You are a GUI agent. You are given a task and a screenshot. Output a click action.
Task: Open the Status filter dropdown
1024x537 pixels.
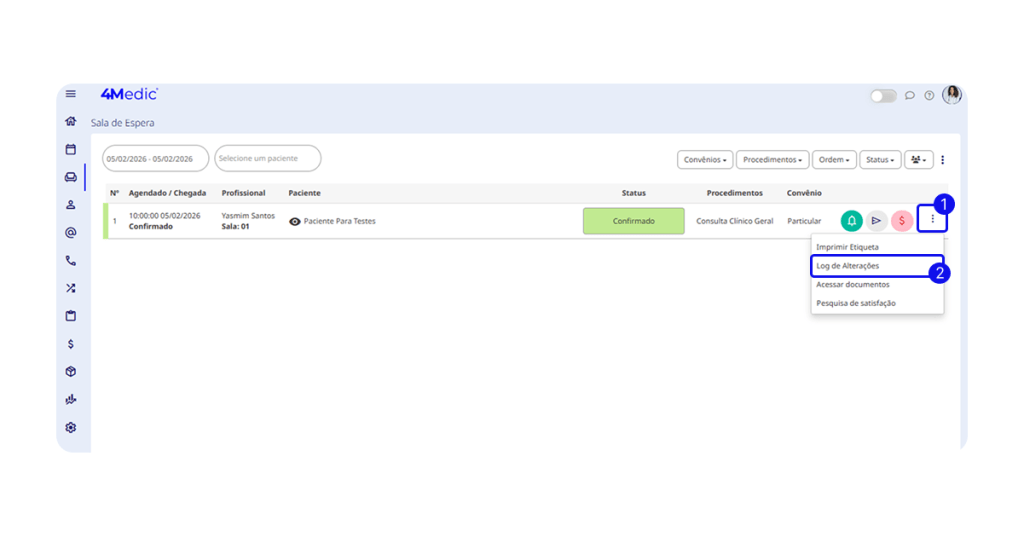[x=879, y=160]
